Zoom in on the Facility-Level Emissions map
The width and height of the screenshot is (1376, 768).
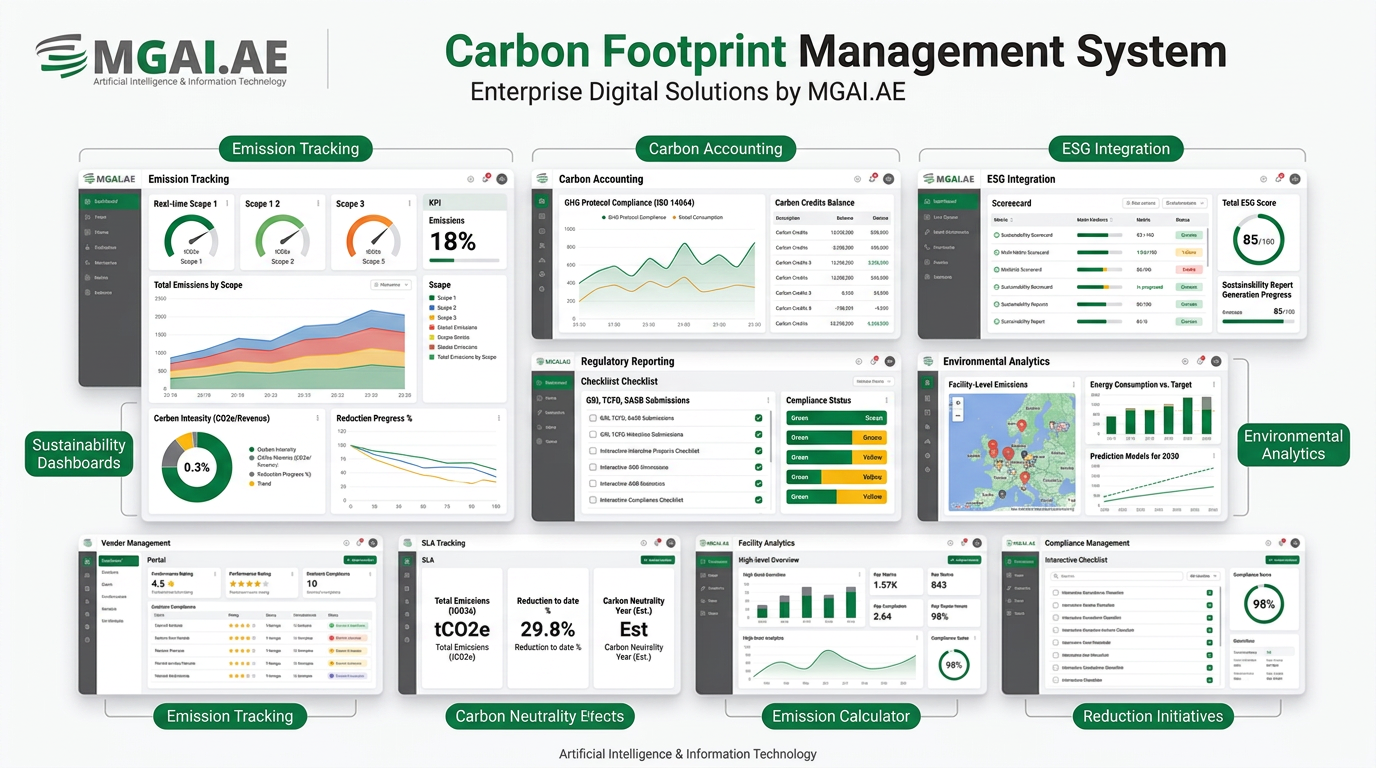958,403
